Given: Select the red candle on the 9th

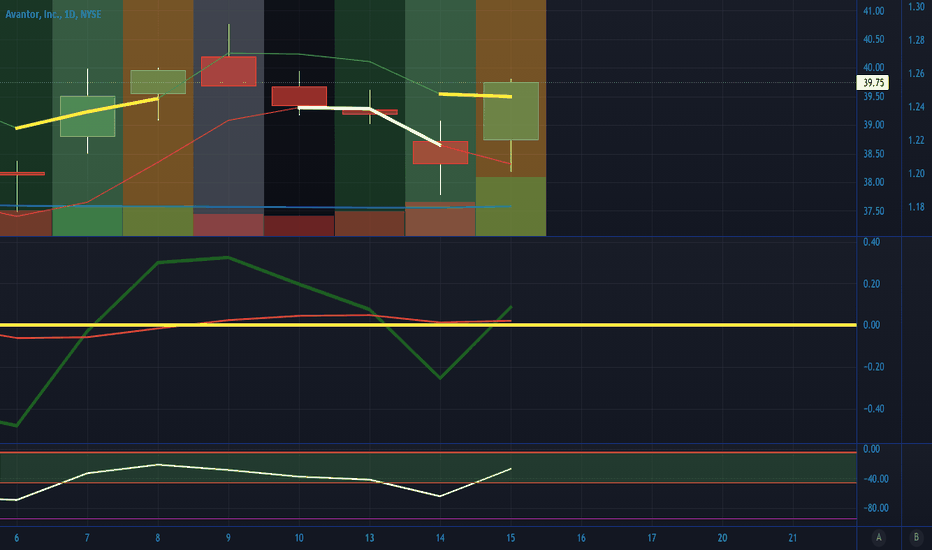Looking at the screenshot, I should pyautogui.click(x=229, y=71).
